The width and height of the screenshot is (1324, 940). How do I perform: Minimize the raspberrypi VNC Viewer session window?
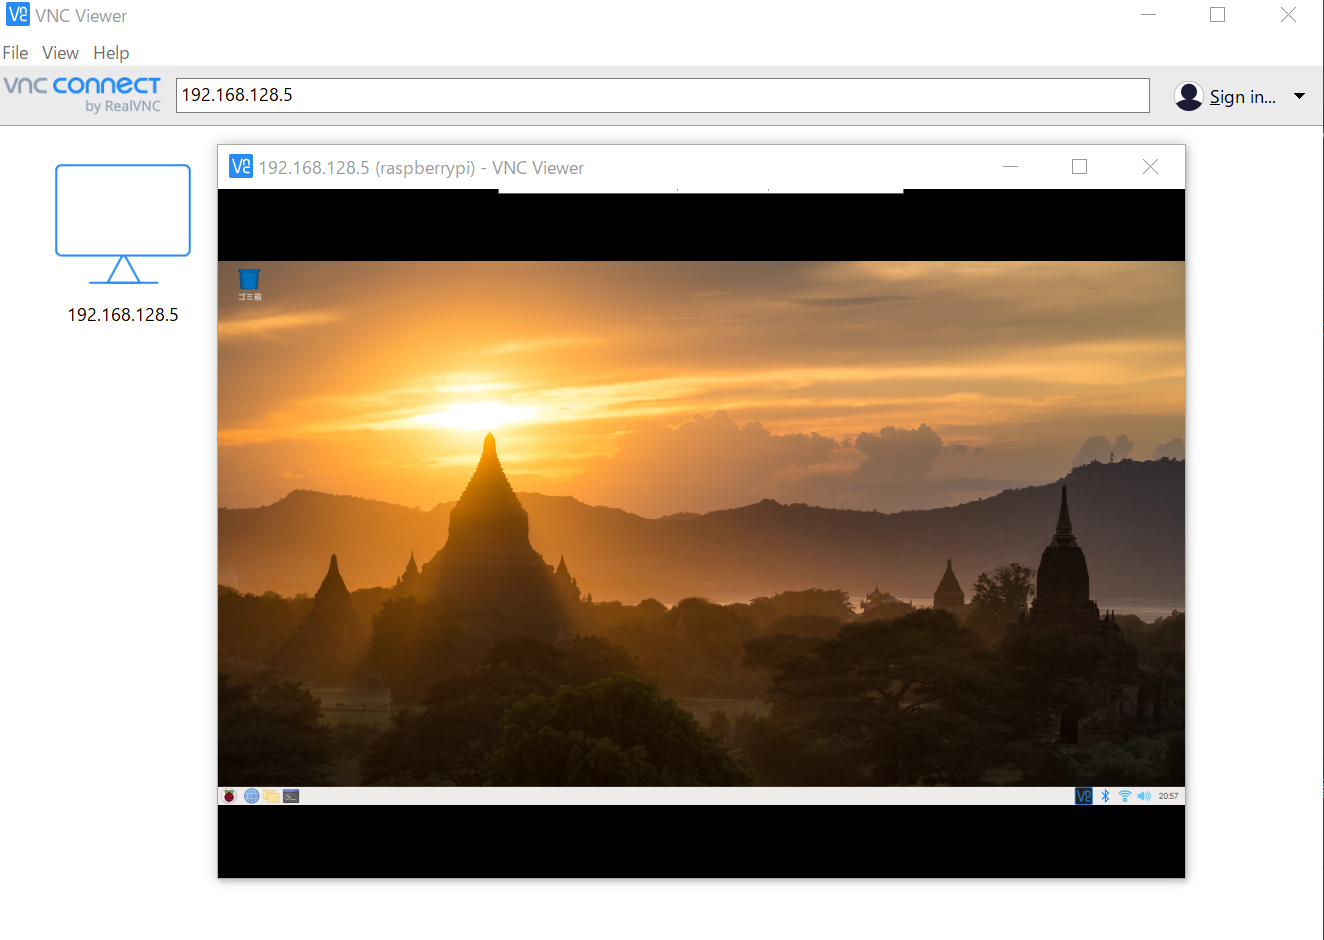click(x=1011, y=167)
